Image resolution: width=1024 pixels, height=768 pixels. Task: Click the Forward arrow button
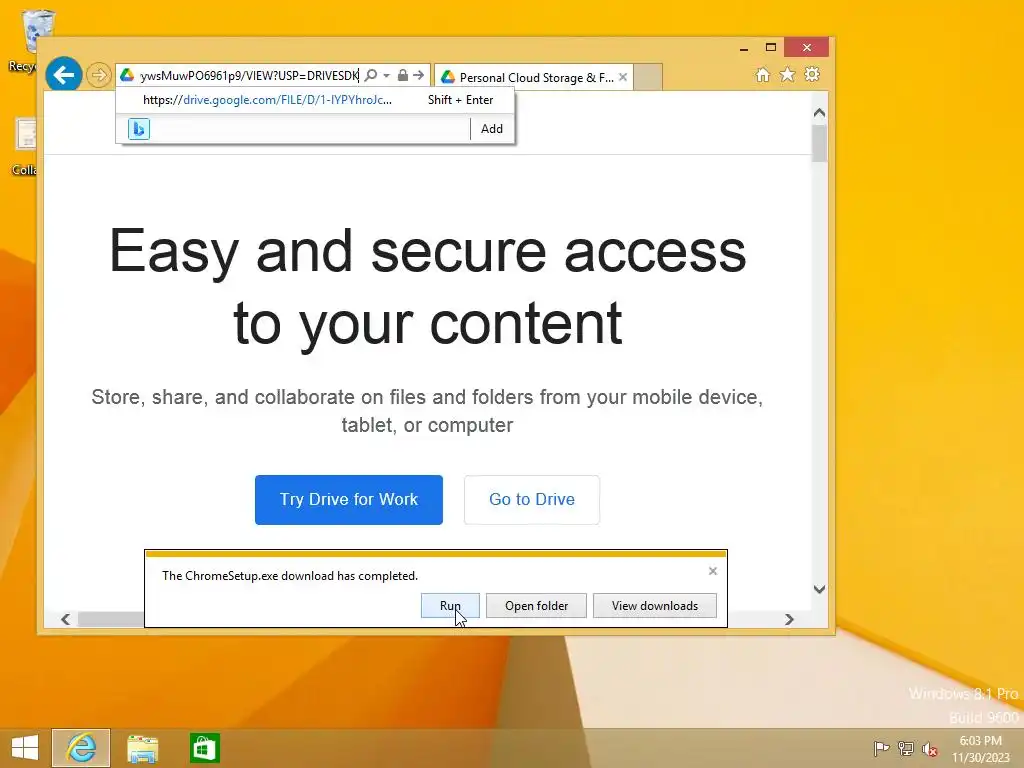(x=99, y=75)
